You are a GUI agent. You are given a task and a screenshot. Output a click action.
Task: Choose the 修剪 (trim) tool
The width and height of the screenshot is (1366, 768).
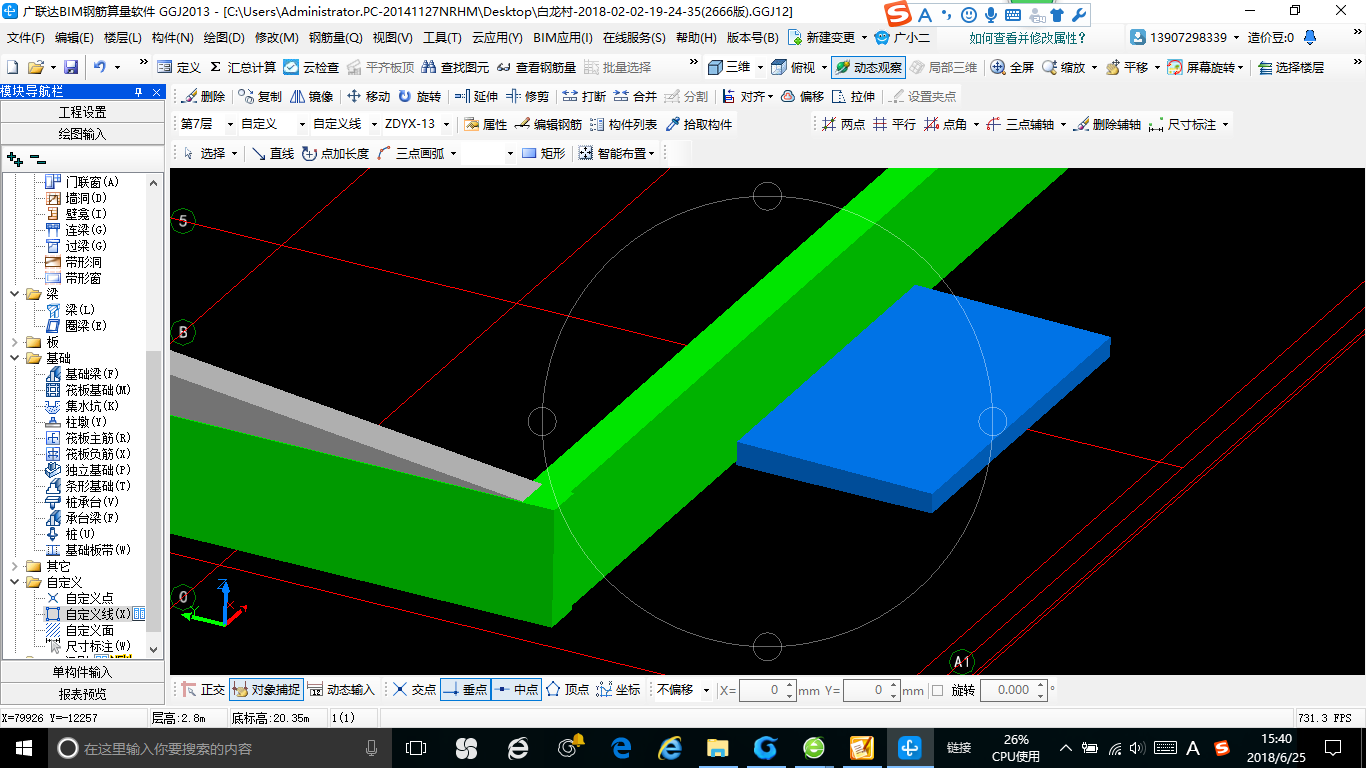(x=528, y=97)
